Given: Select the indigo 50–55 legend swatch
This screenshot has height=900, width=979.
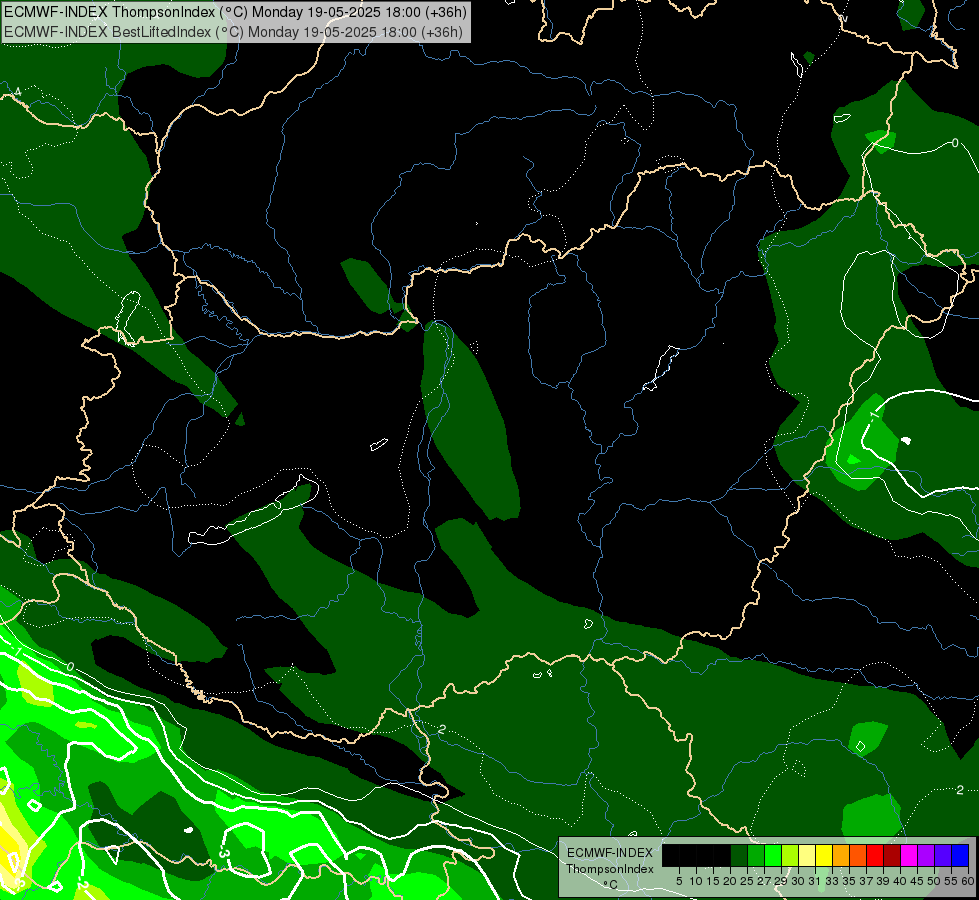Looking at the screenshot, I should (943, 855).
